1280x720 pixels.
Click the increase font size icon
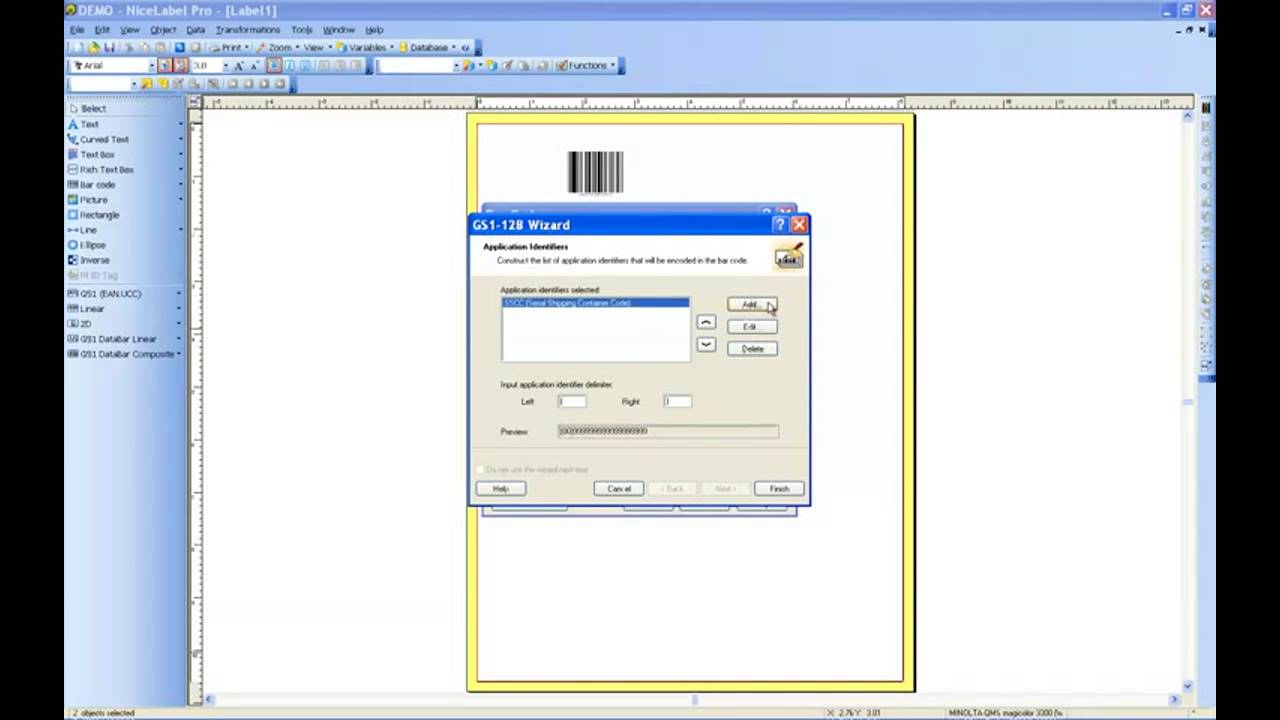[x=239, y=65]
